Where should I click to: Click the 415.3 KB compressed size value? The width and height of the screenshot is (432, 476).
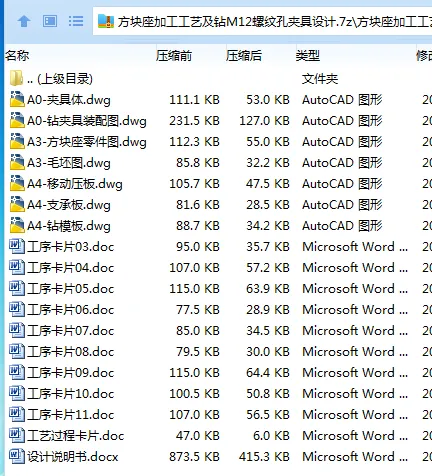click(264, 457)
